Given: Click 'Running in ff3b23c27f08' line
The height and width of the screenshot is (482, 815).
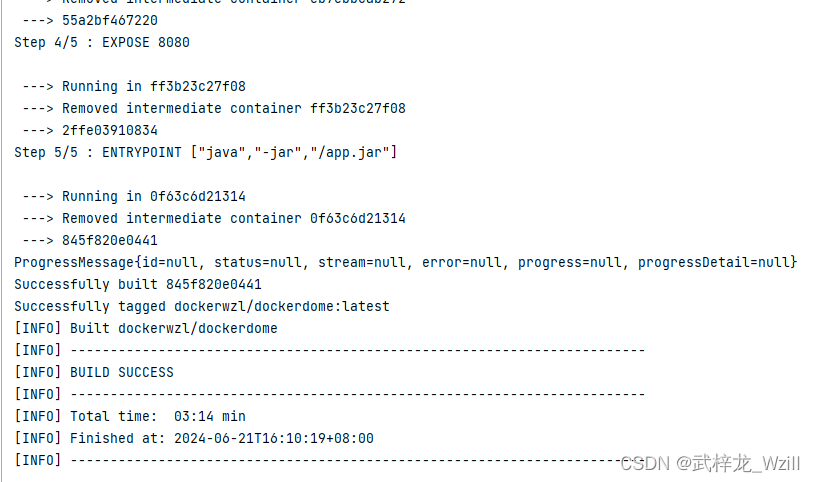Looking at the screenshot, I should [x=134, y=86].
